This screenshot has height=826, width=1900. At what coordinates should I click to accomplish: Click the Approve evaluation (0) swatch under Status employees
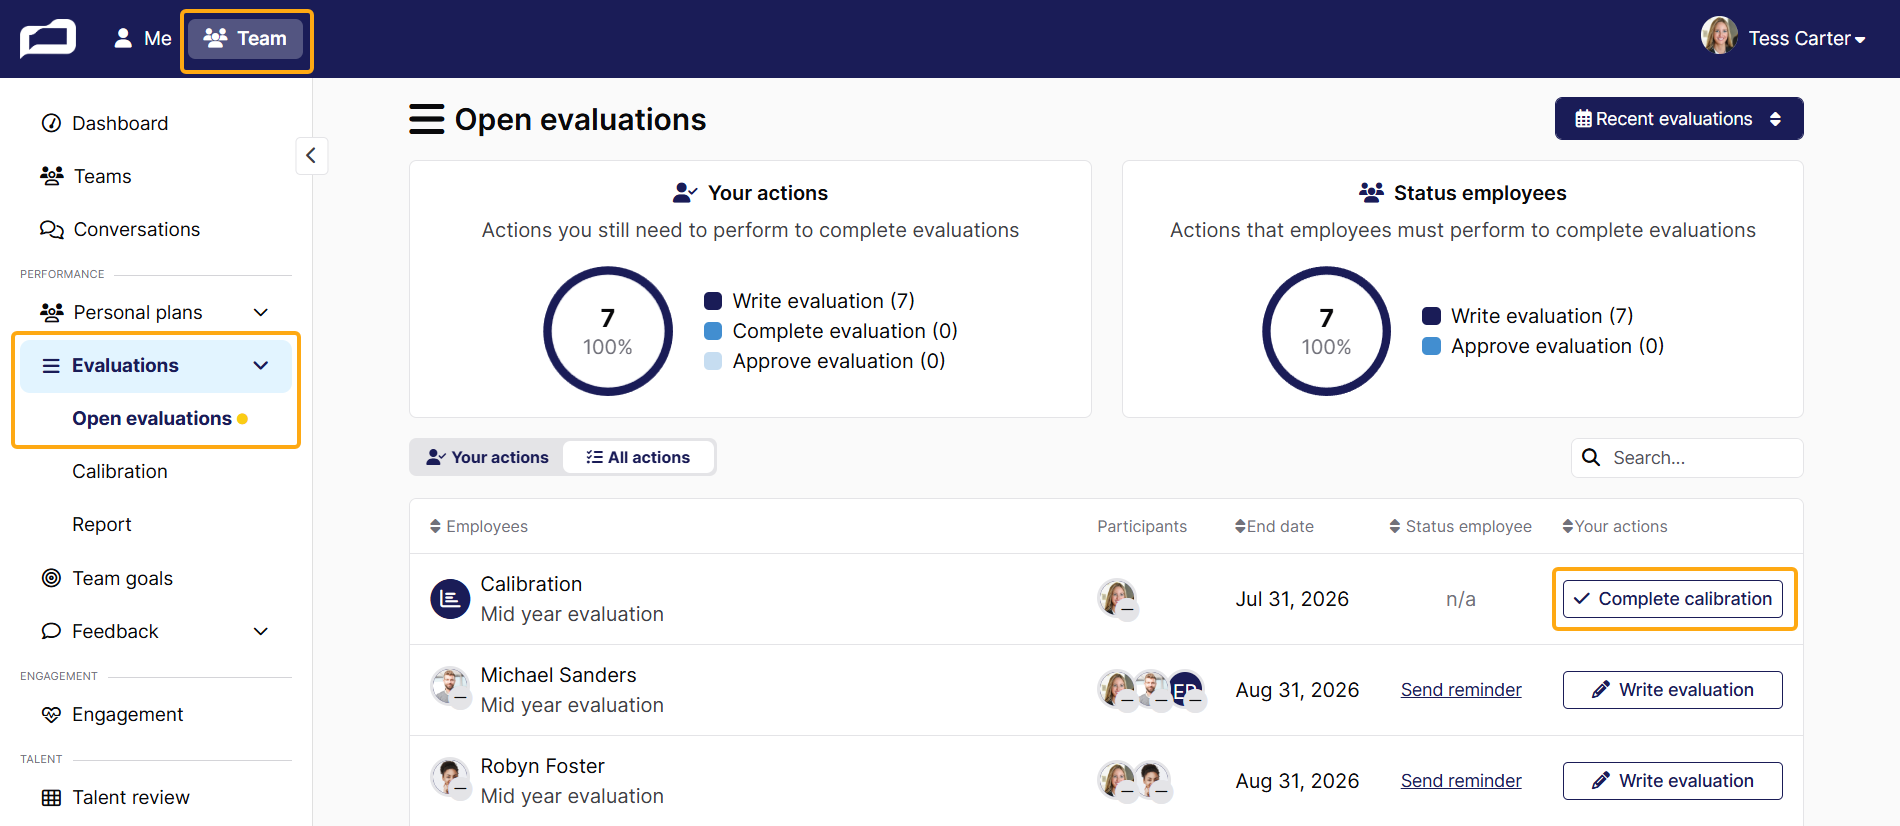point(1432,346)
